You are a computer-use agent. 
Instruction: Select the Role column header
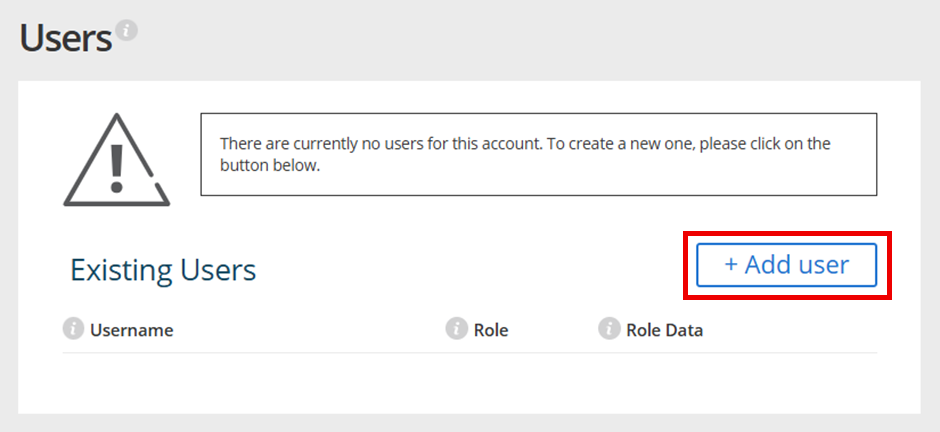click(491, 330)
